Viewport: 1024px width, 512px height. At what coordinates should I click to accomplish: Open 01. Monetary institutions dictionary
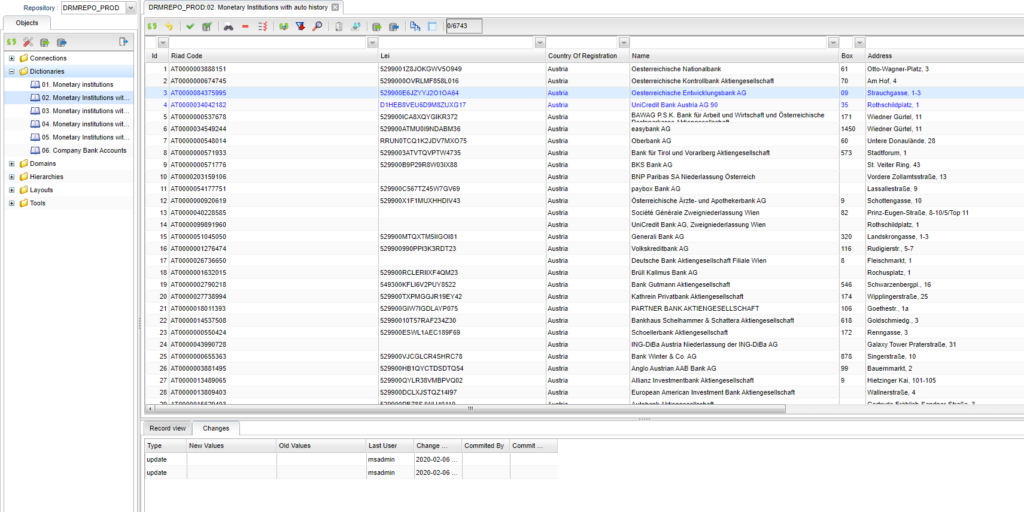pyautogui.click(x=78, y=85)
